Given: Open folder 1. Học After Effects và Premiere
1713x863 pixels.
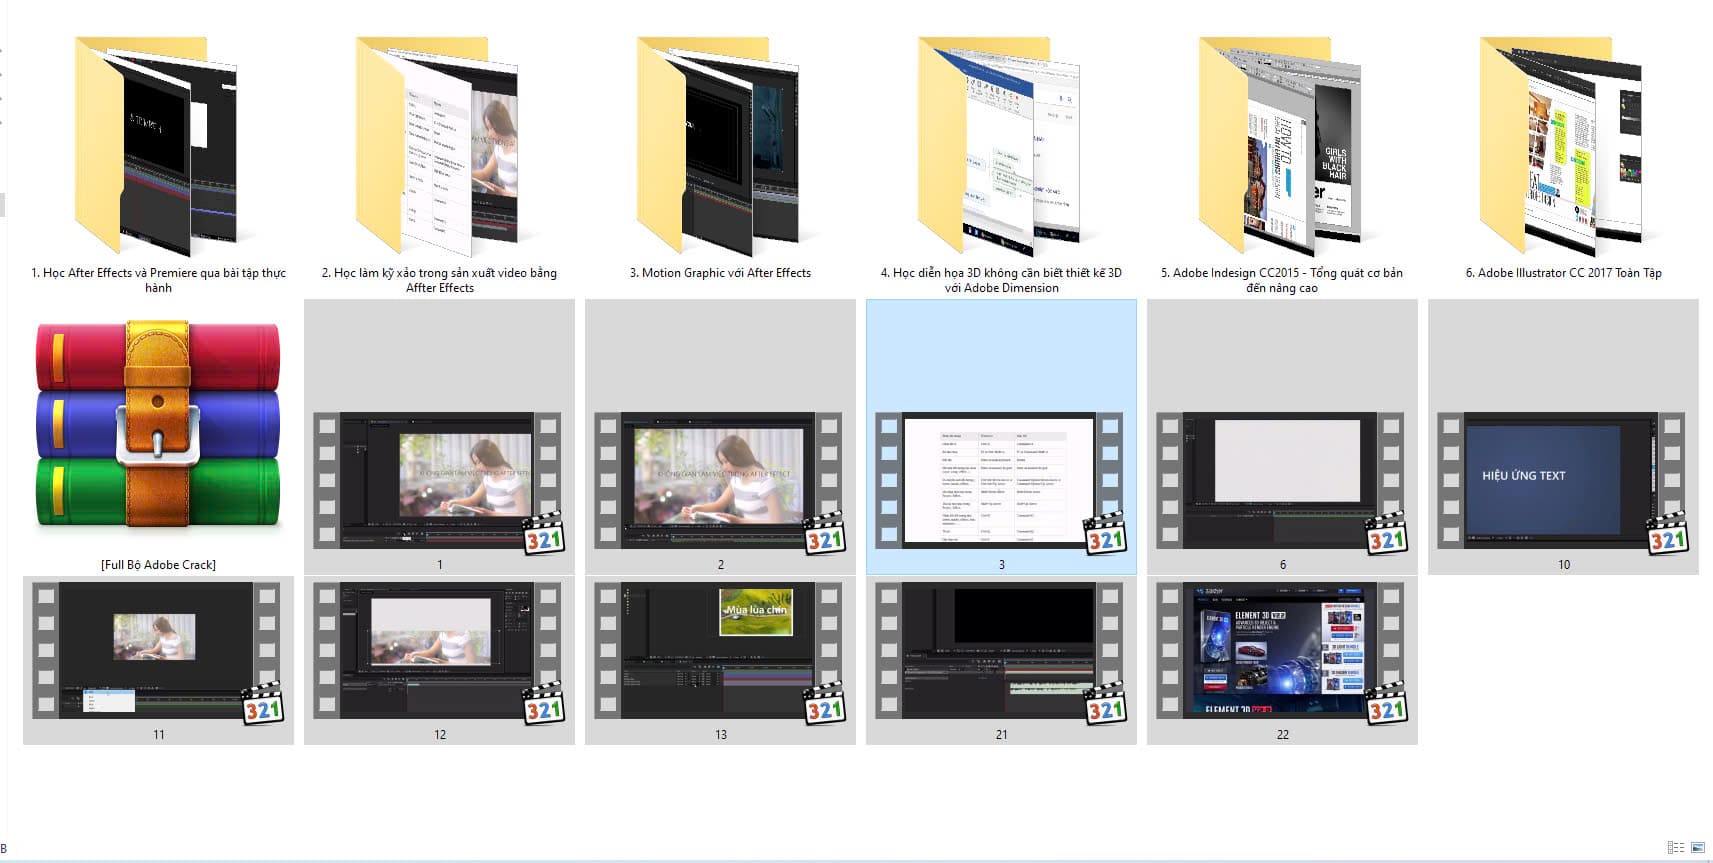Looking at the screenshot, I should (x=157, y=147).
